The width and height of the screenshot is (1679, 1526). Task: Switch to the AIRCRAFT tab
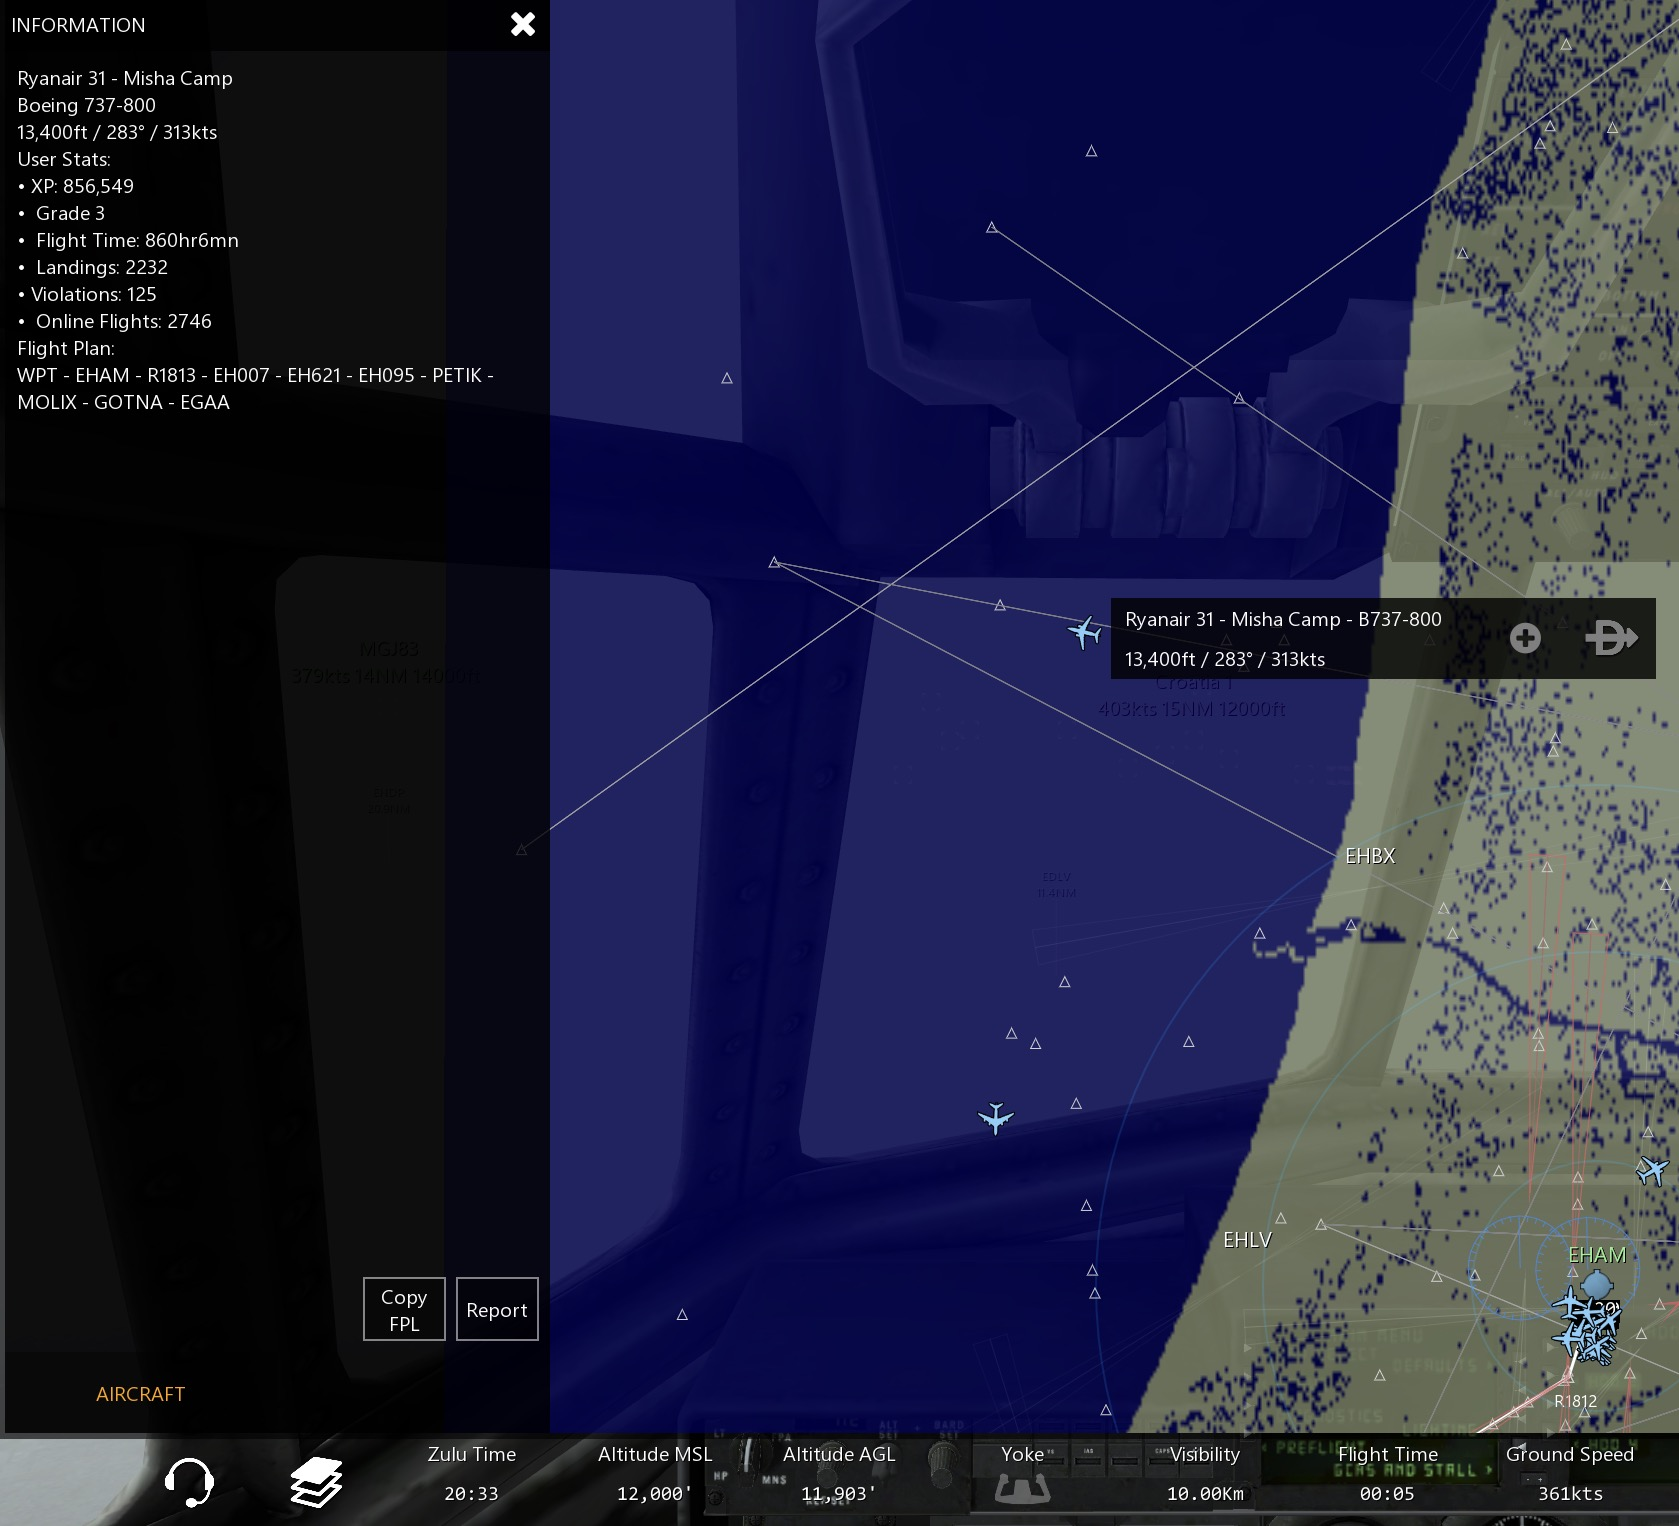click(x=141, y=1394)
